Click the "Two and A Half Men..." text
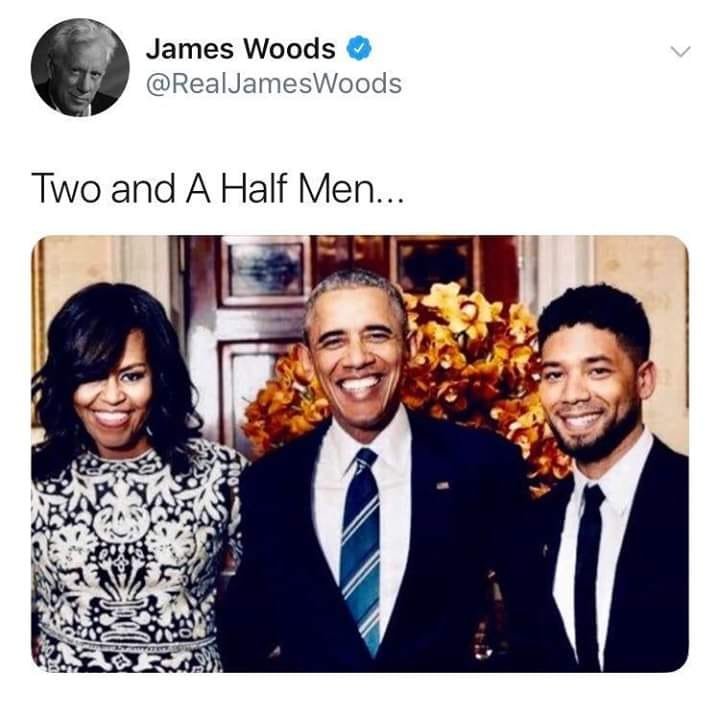720x716 pixels. click(x=218, y=189)
